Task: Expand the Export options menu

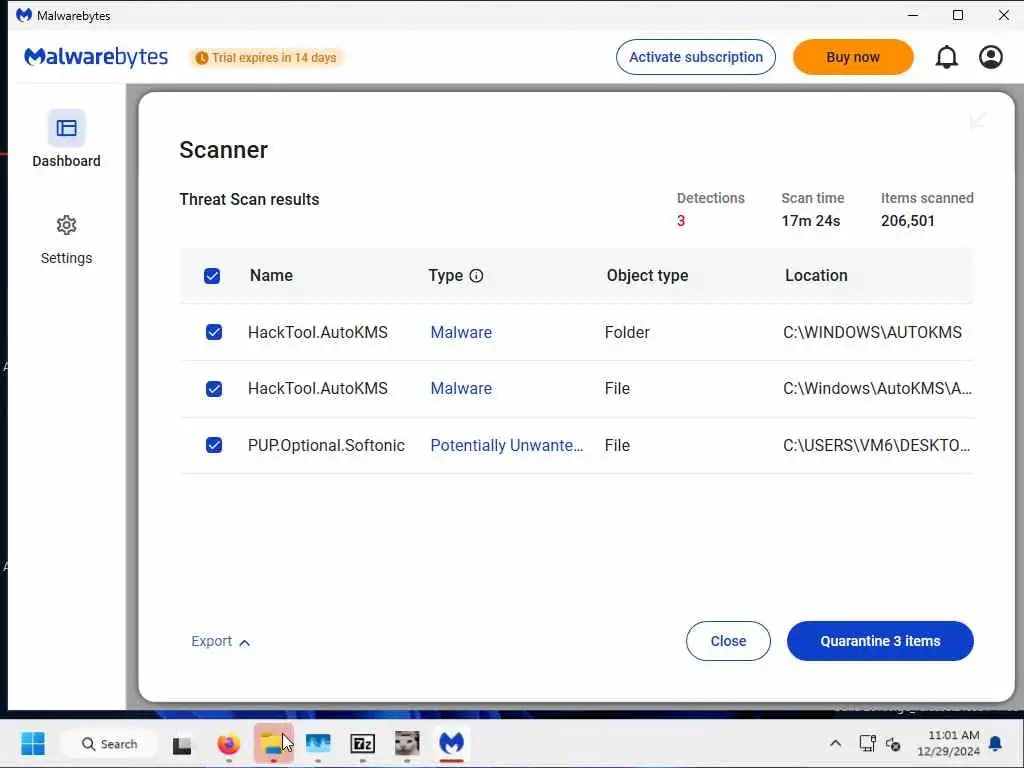Action: coord(221,641)
